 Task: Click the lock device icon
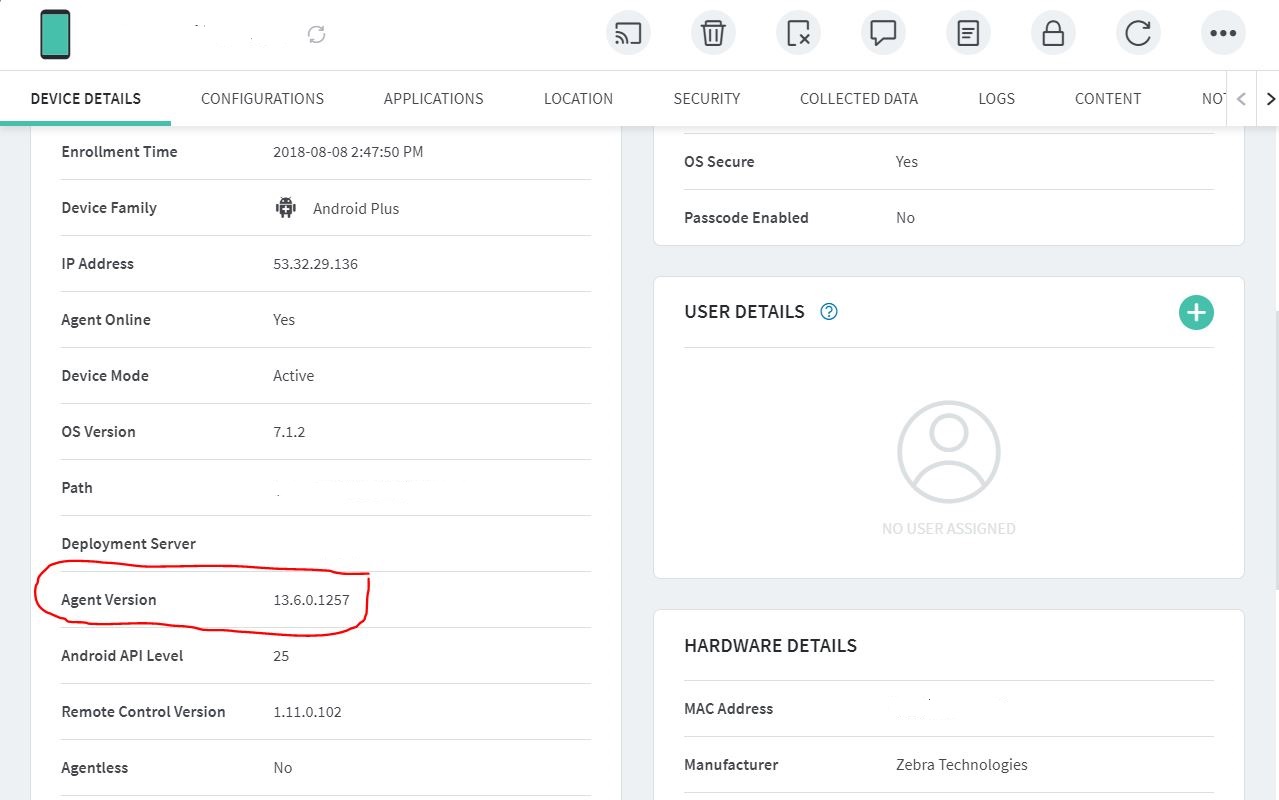[1053, 34]
